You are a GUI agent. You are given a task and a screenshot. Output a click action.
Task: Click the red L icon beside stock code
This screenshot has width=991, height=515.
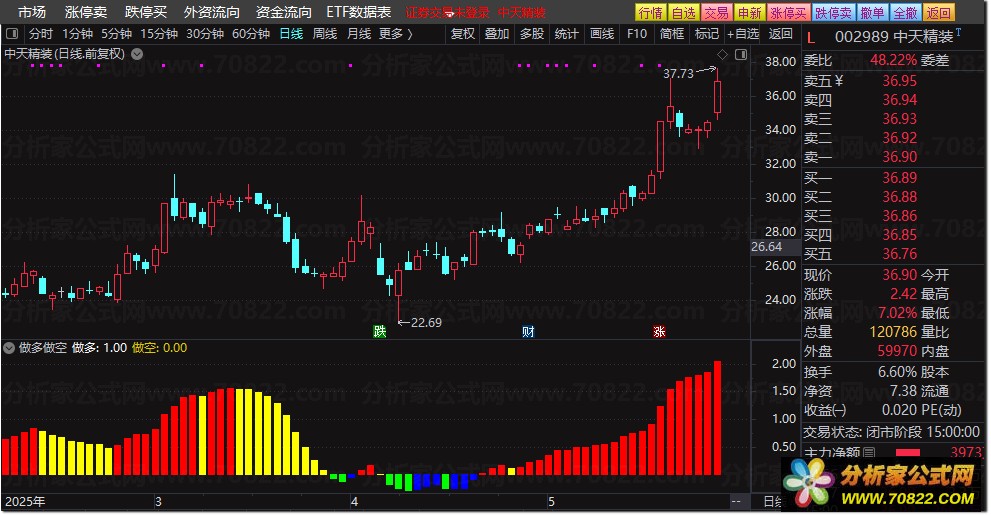coord(811,38)
